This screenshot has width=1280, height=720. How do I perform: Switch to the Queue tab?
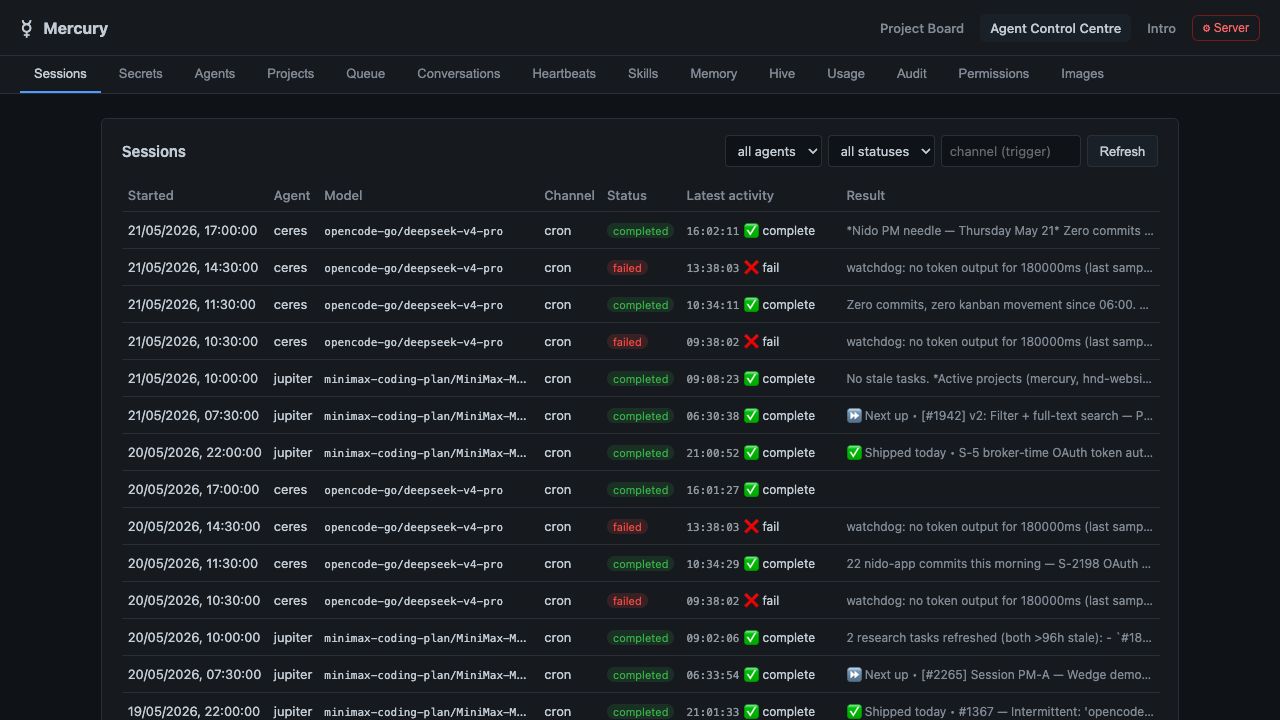pyautogui.click(x=365, y=74)
